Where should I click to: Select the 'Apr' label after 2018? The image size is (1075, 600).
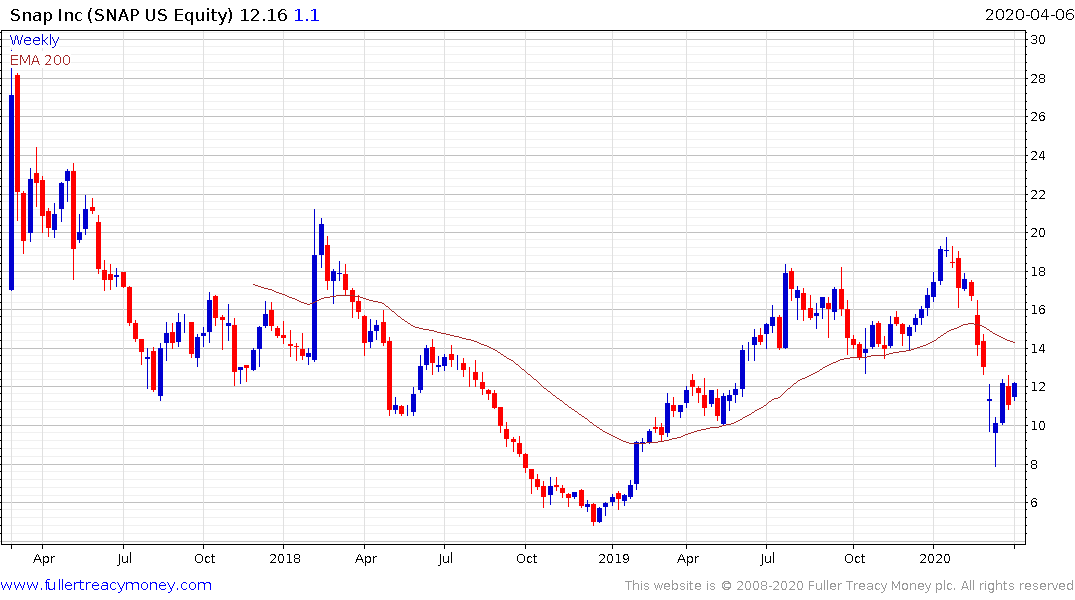pos(365,558)
